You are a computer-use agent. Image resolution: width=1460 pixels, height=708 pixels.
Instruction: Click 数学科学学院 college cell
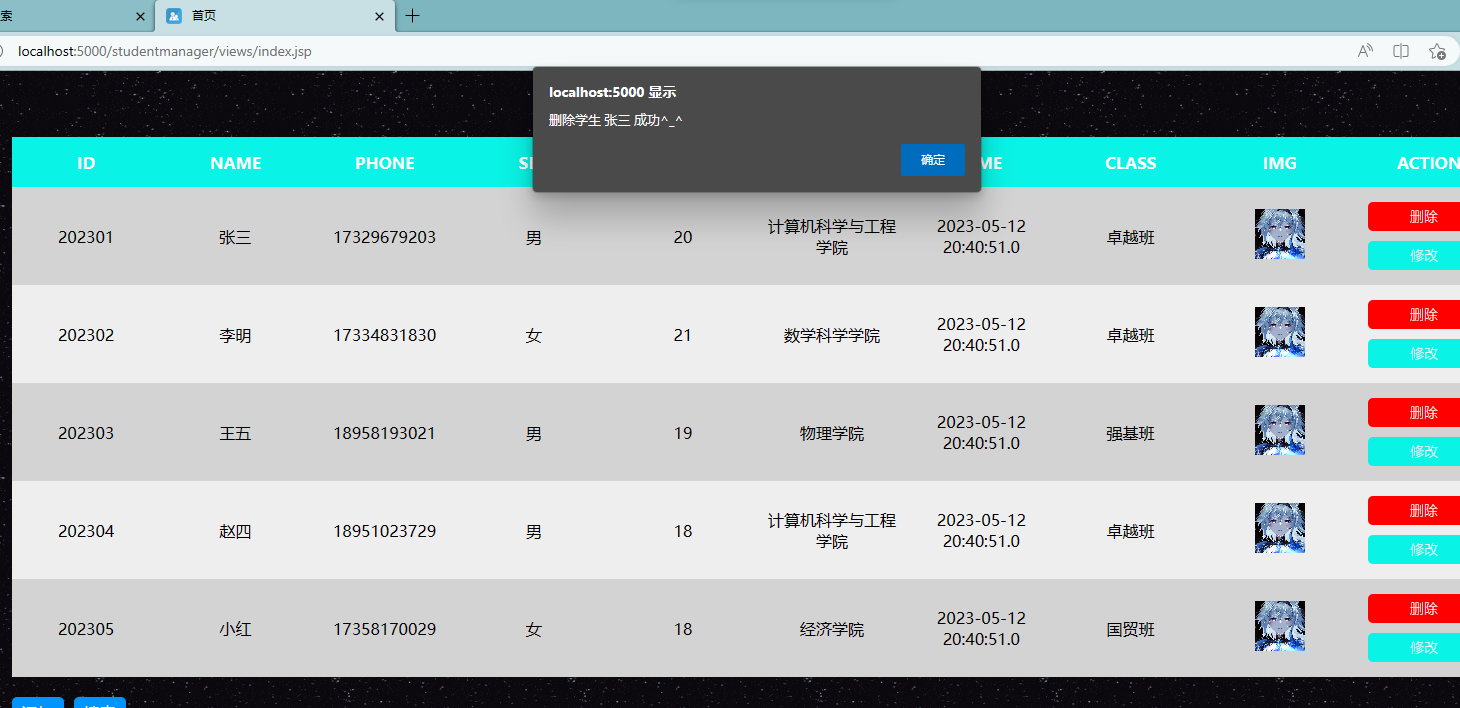(832, 335)
